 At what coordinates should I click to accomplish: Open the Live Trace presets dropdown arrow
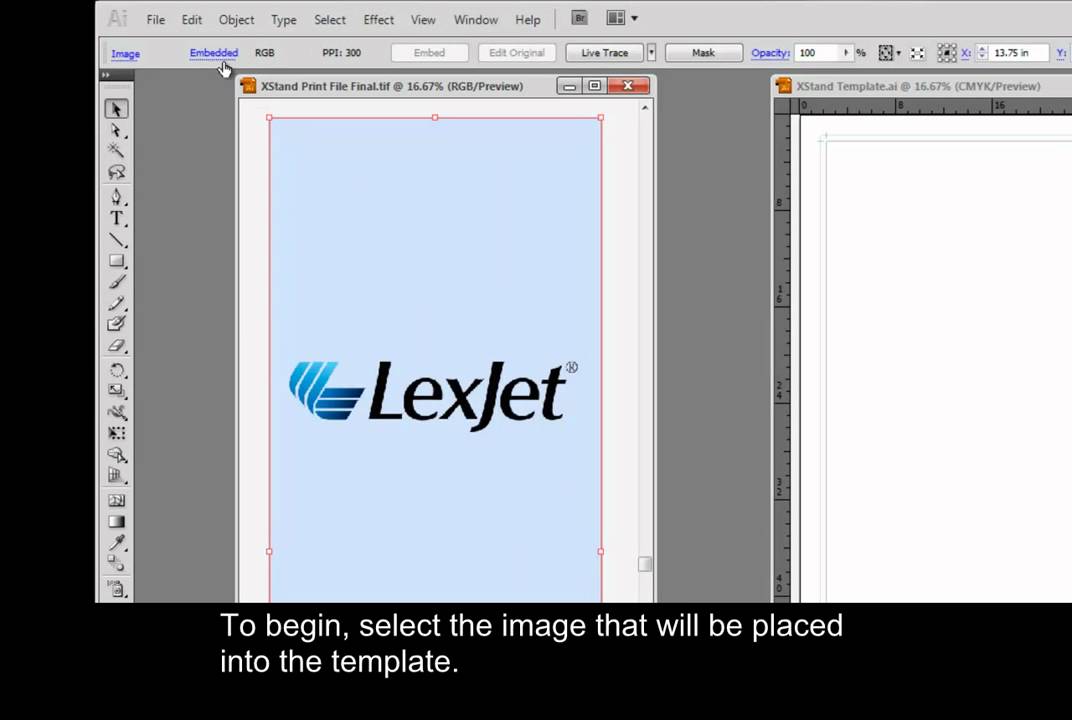pyautogui.click(x=652, y=53)
